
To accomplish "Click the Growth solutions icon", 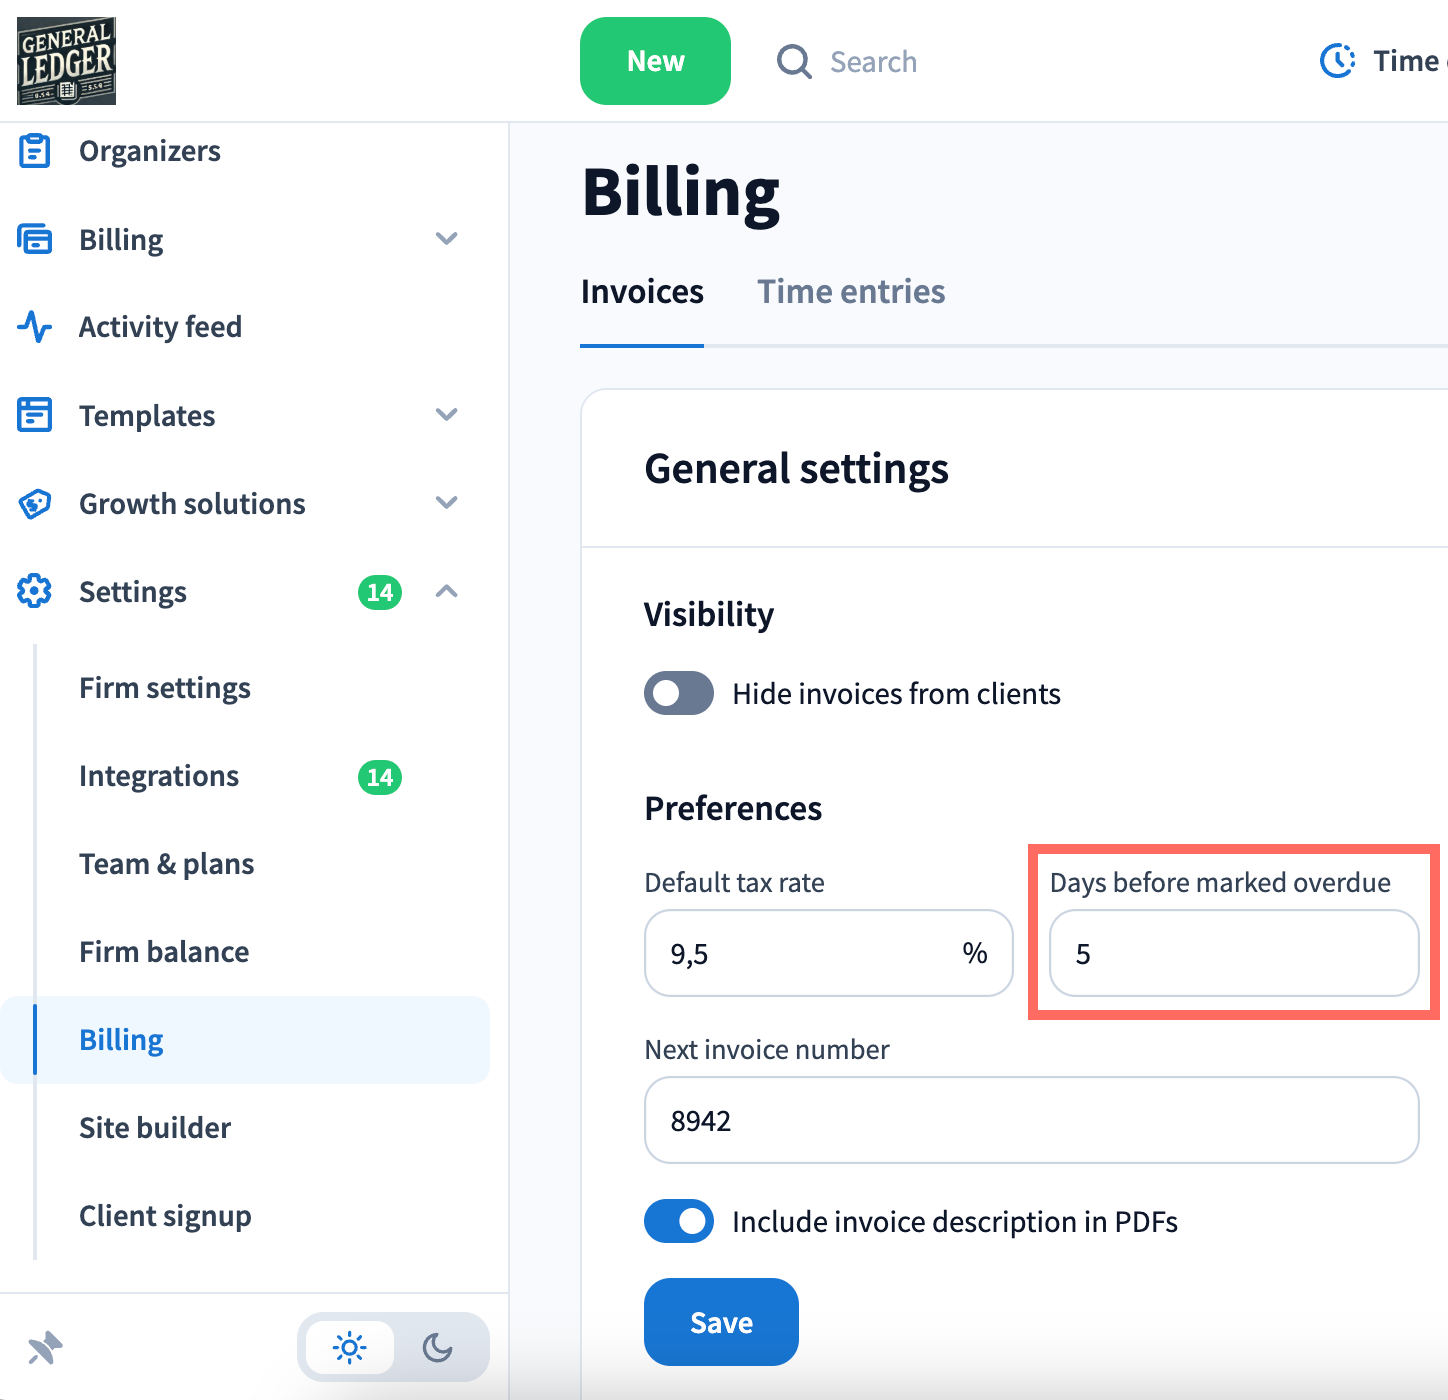I will (35, 503).
